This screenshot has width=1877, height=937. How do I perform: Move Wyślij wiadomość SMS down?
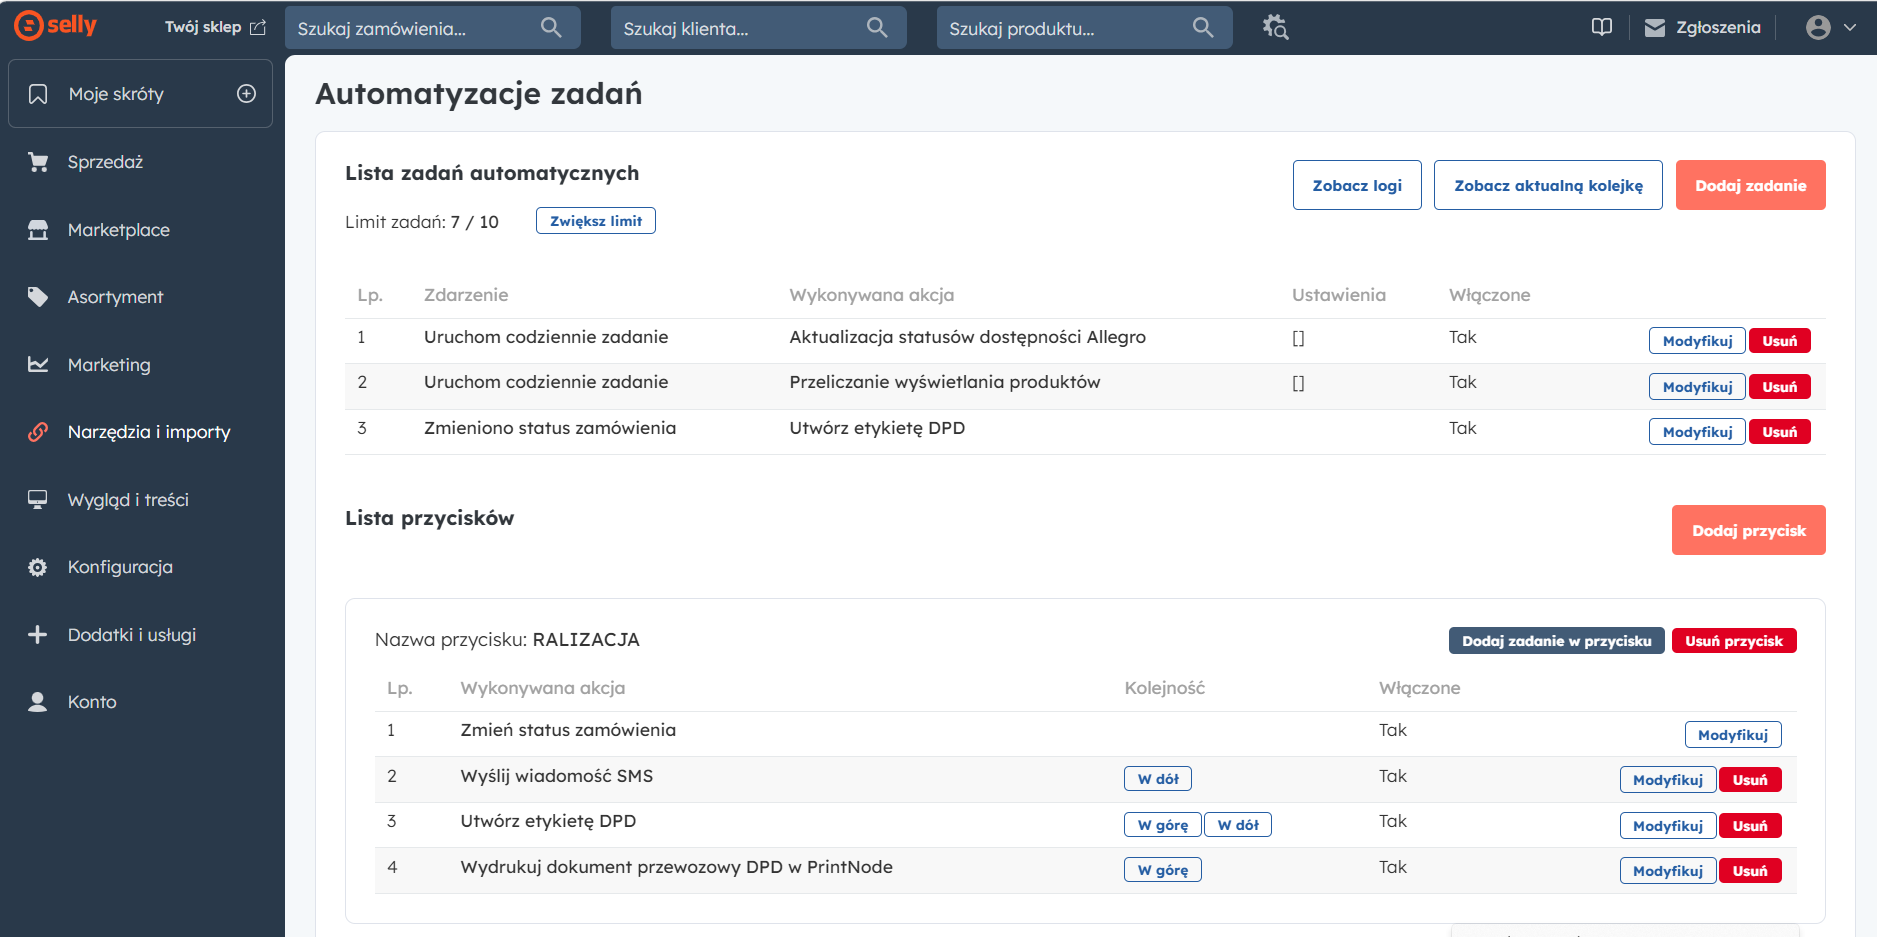[x=1158, y=779]
